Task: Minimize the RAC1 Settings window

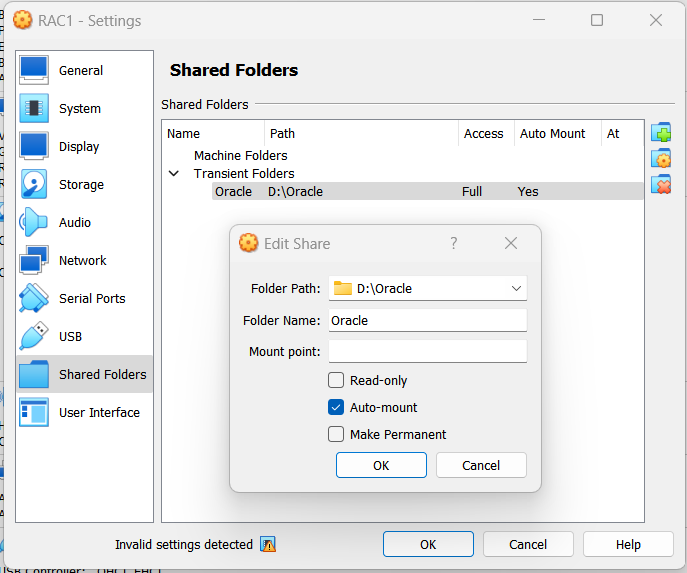Action: 539,20
